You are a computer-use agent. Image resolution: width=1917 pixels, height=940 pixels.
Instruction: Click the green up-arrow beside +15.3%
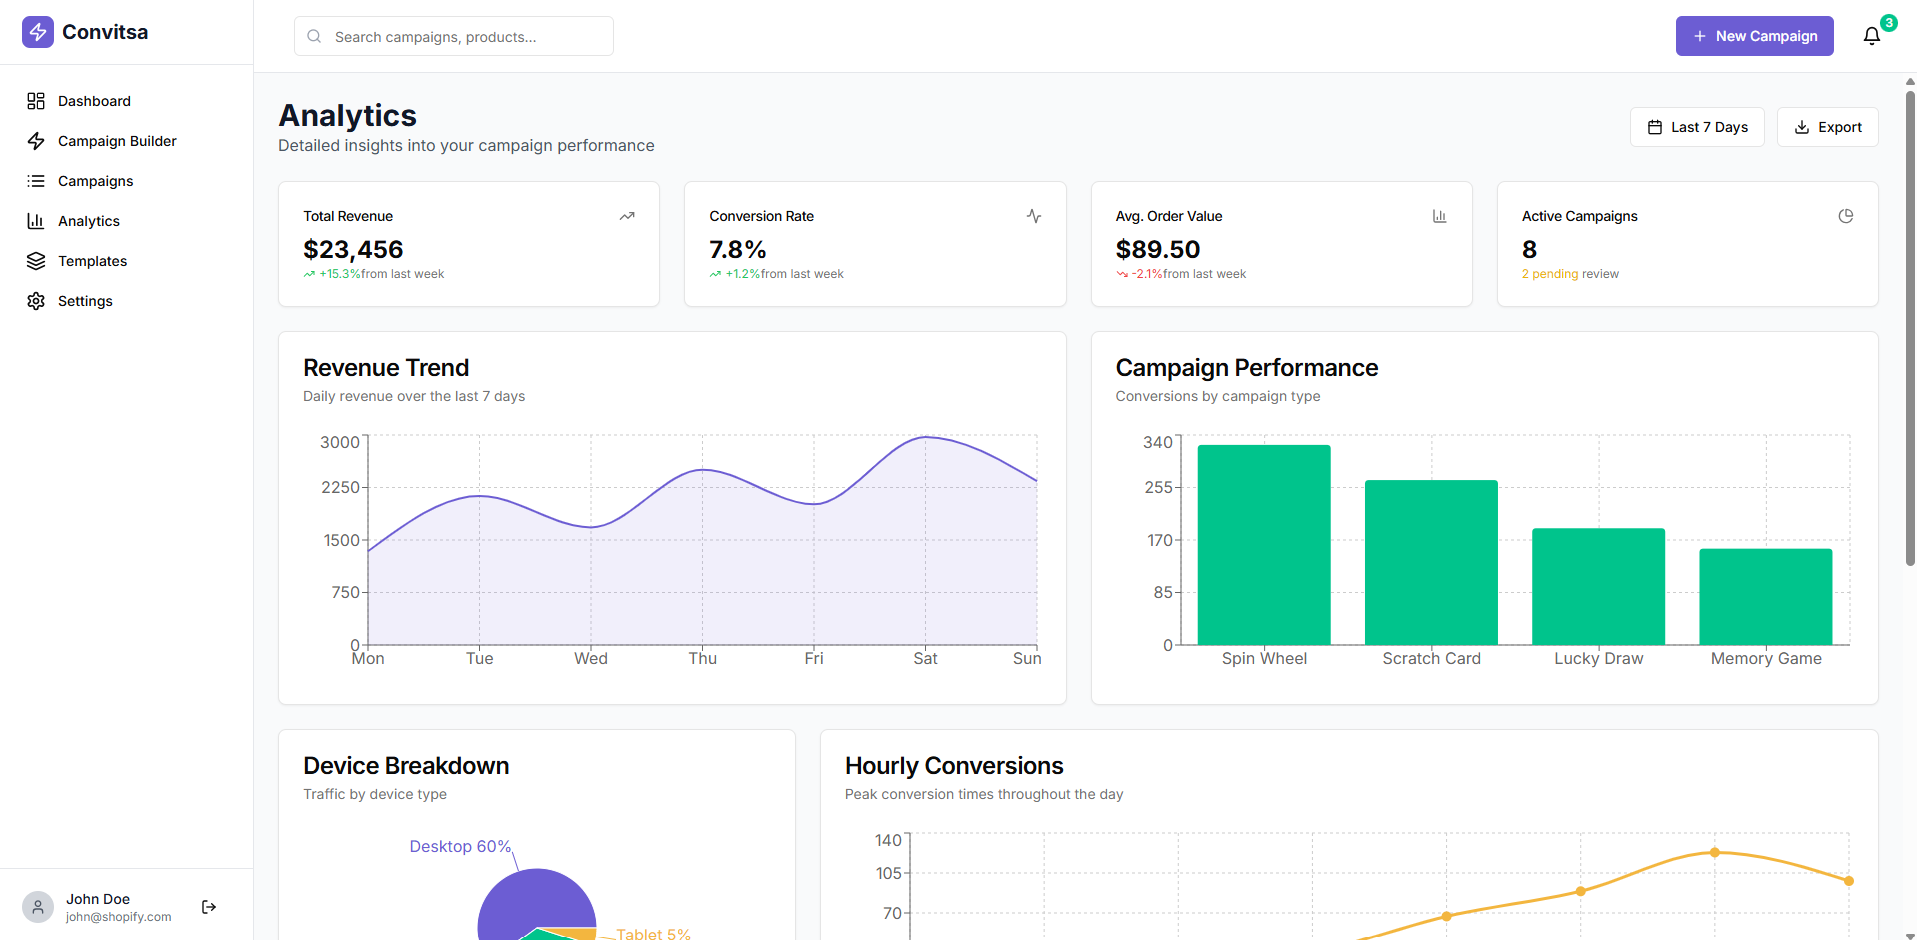click(309, 274)
